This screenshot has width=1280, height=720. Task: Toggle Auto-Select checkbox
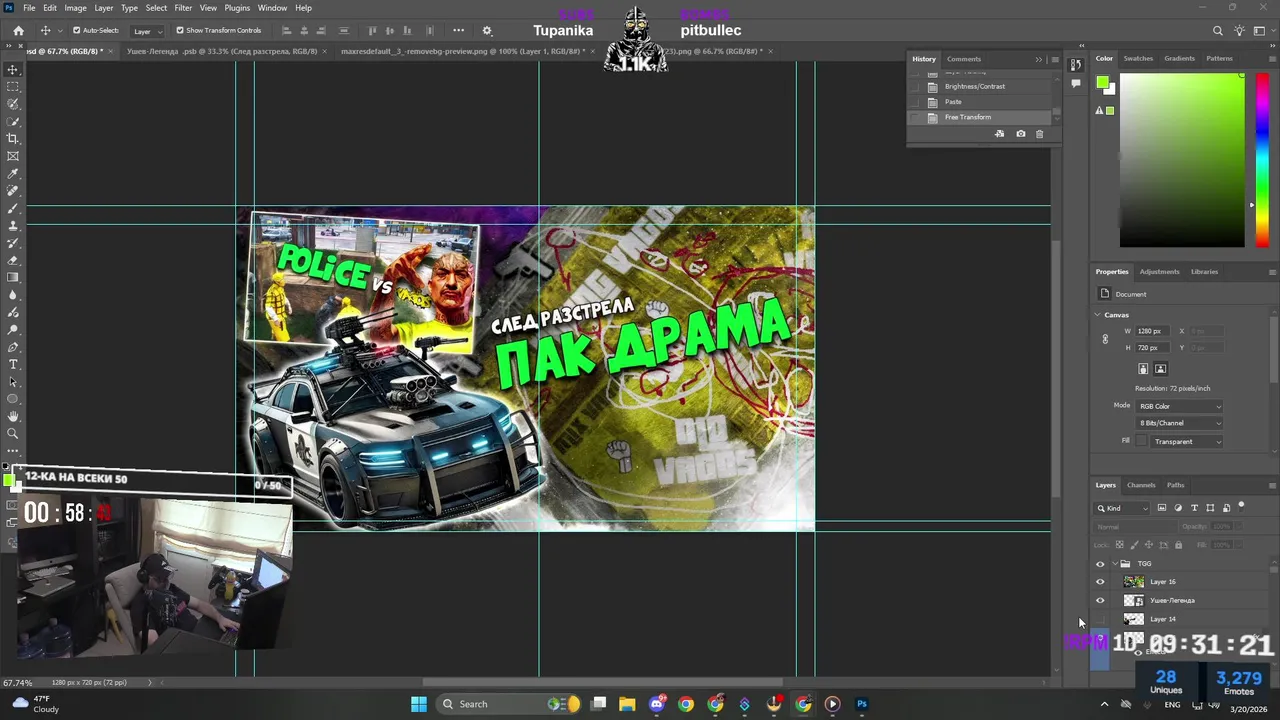(77, 31)
